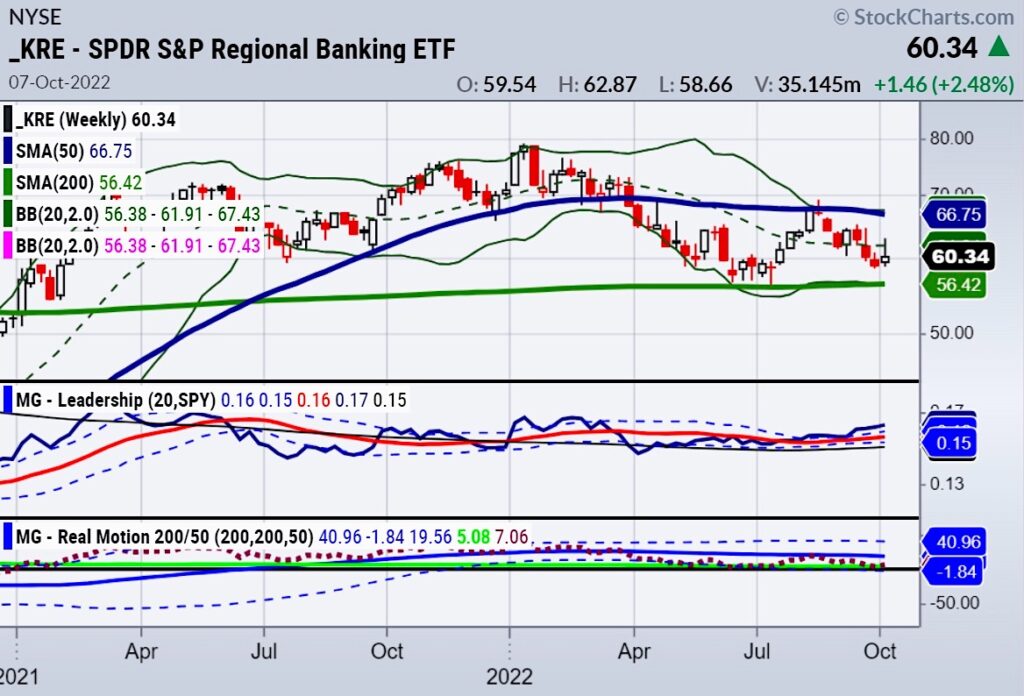Click the red 0.16 Leadership value

313,400
